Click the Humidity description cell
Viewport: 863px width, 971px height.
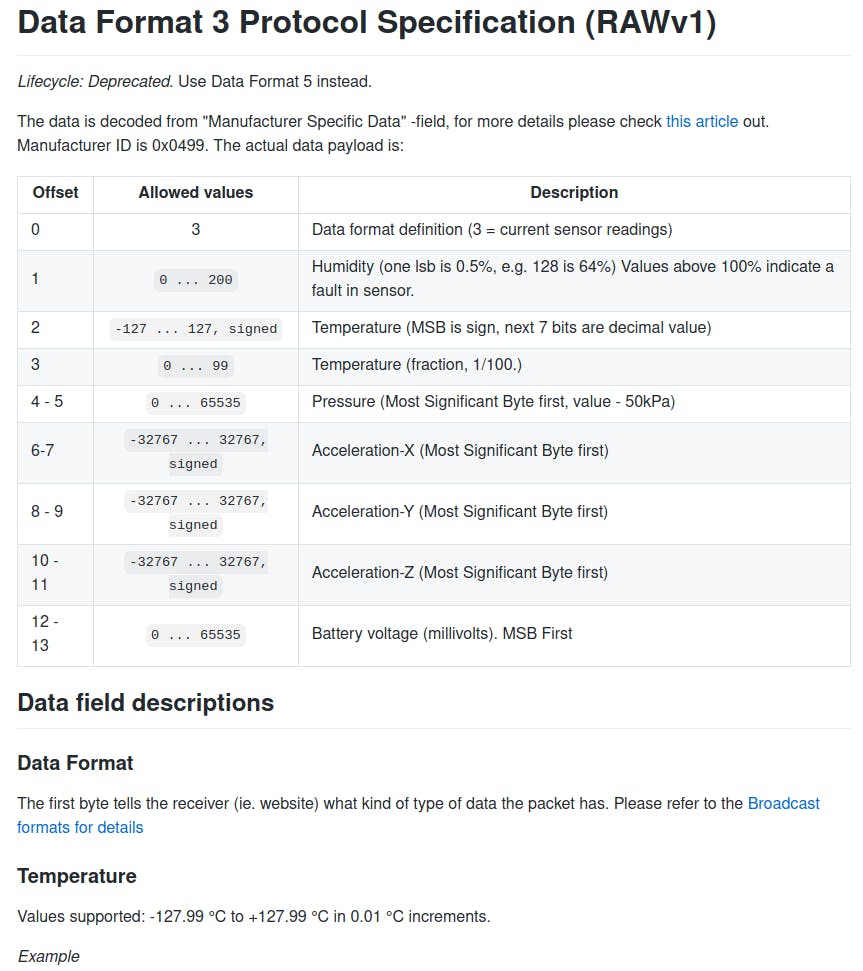coord(572,278)
